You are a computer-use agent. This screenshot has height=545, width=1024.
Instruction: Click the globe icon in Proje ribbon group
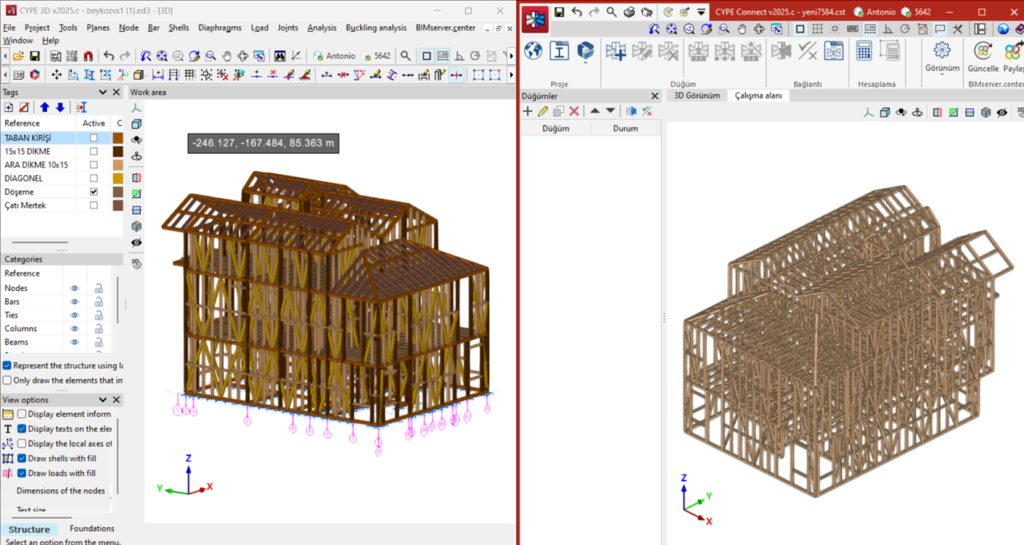click(x=533, y=51)
